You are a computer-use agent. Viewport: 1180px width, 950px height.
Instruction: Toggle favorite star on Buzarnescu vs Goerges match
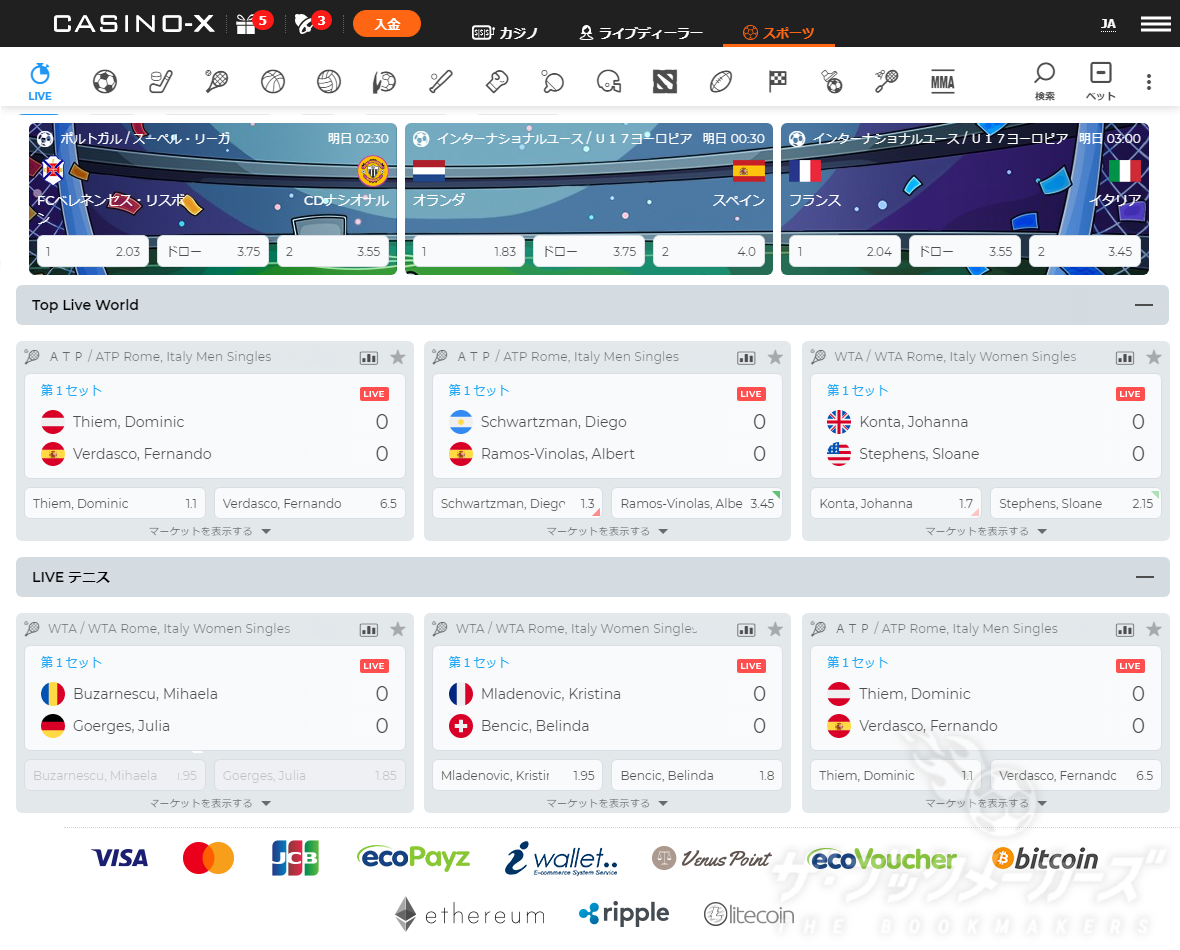(x=397, y=629)
